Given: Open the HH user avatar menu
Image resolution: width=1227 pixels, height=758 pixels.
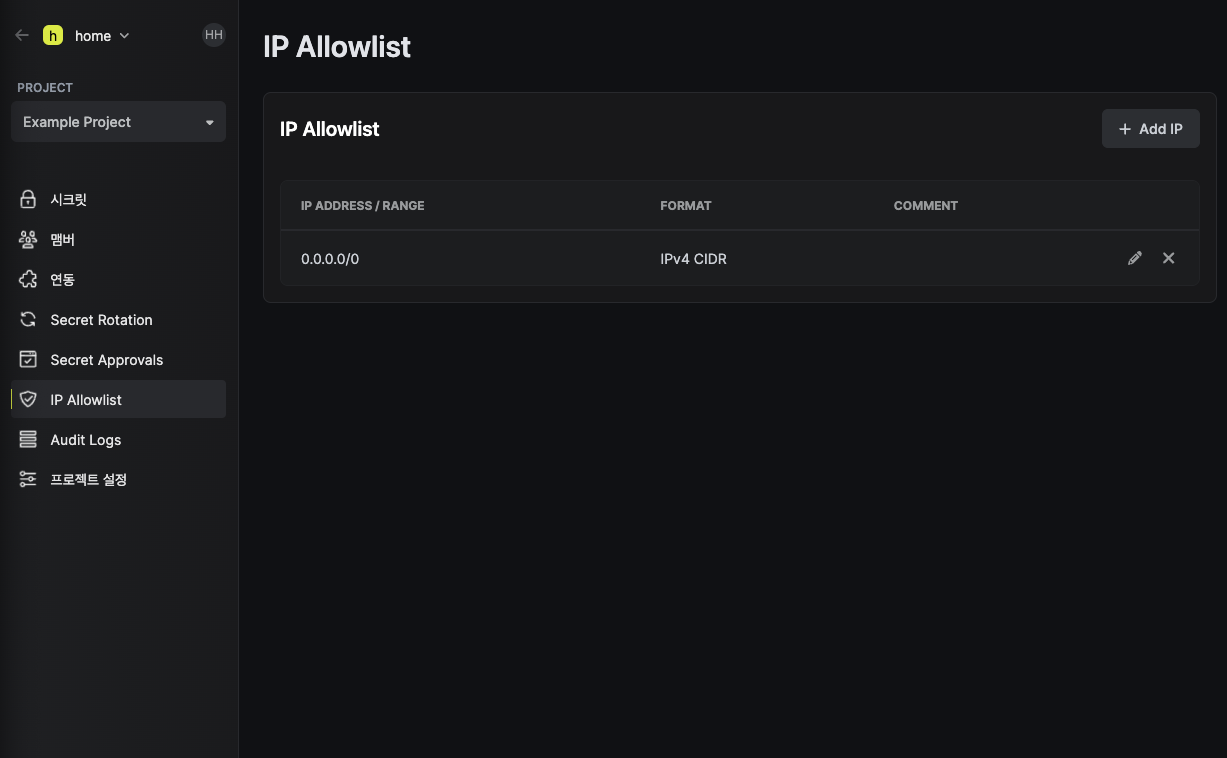Looking at the screenshot, I should (x=214, y=35).
